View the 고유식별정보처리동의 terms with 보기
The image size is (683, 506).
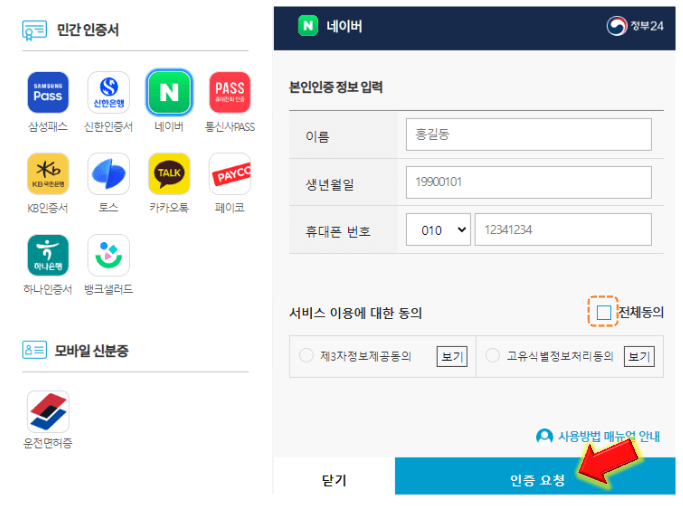tap(639, 357)
